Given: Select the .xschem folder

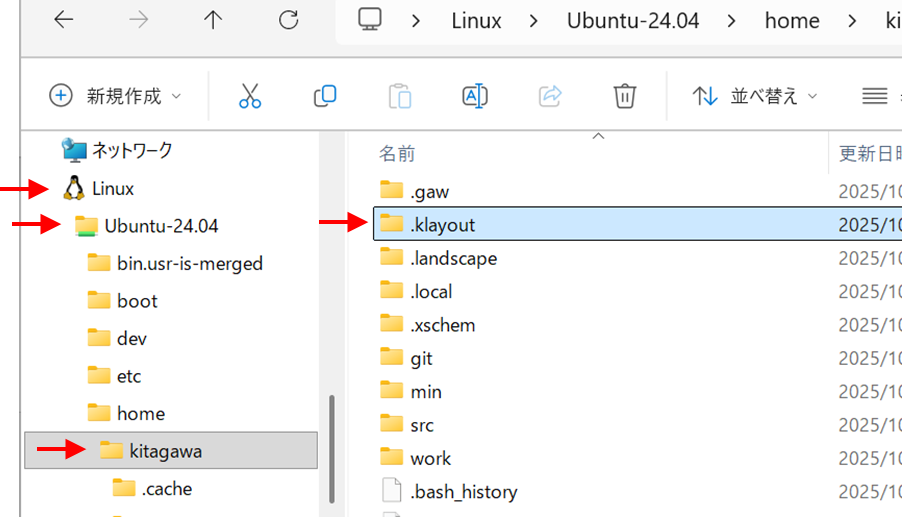Looking at the screenshot, I should point(442,325).
